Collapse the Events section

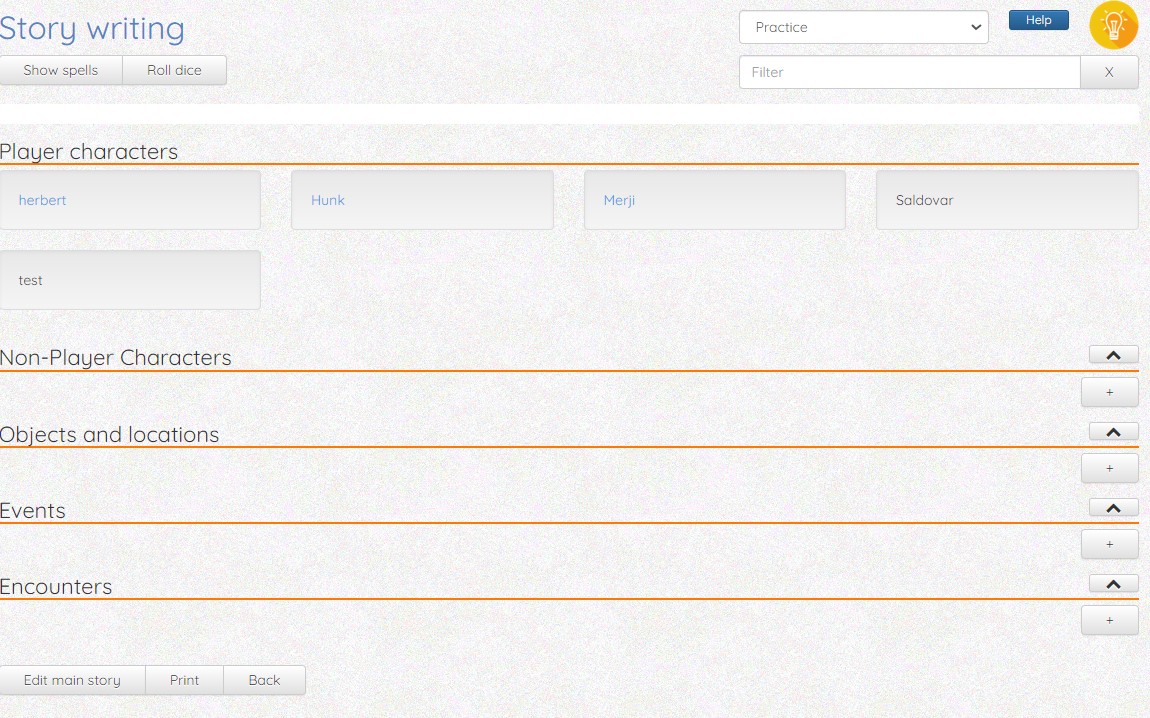pyautogui.click(x=1113, y=508)
